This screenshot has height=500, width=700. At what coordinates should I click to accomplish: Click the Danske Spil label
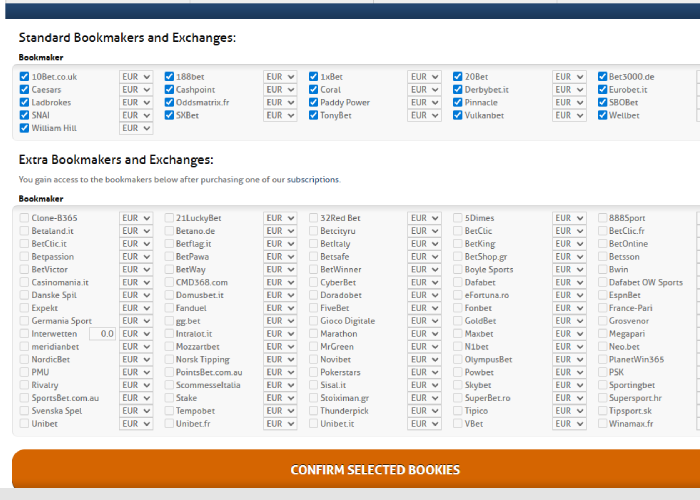coord(54,295)
